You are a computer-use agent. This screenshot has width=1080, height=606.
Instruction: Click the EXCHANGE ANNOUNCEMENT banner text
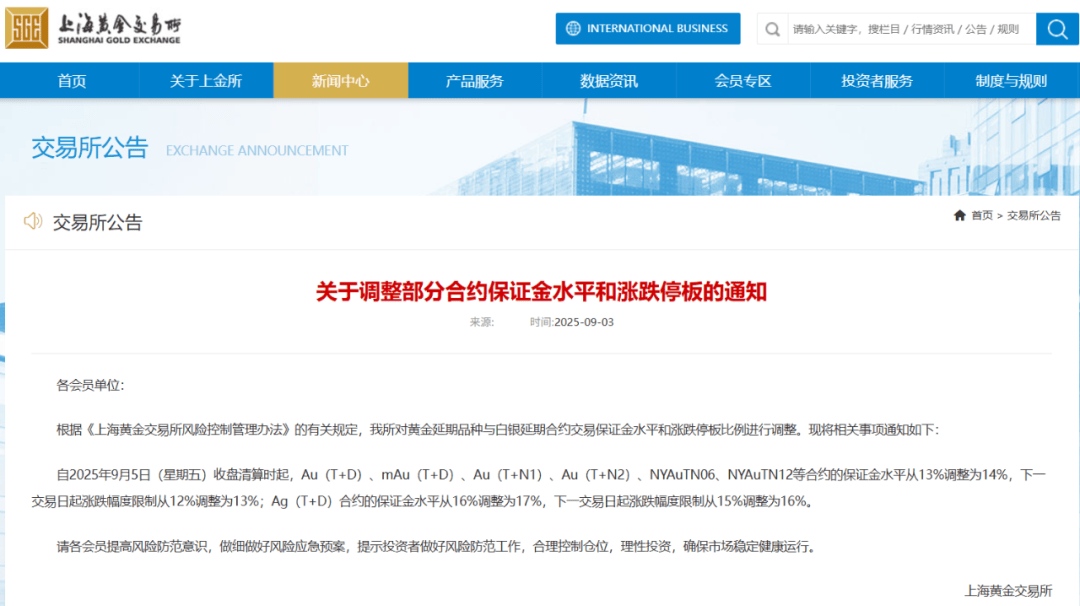point(257,150)
